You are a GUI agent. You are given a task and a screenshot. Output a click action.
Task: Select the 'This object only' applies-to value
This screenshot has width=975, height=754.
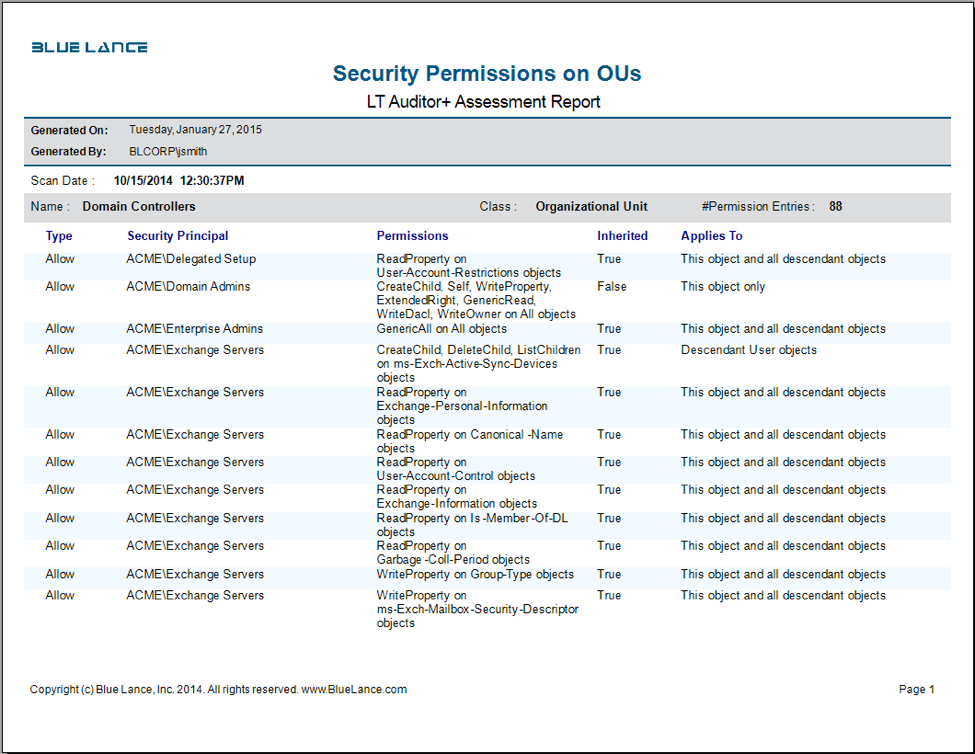[x=723, y=287]
